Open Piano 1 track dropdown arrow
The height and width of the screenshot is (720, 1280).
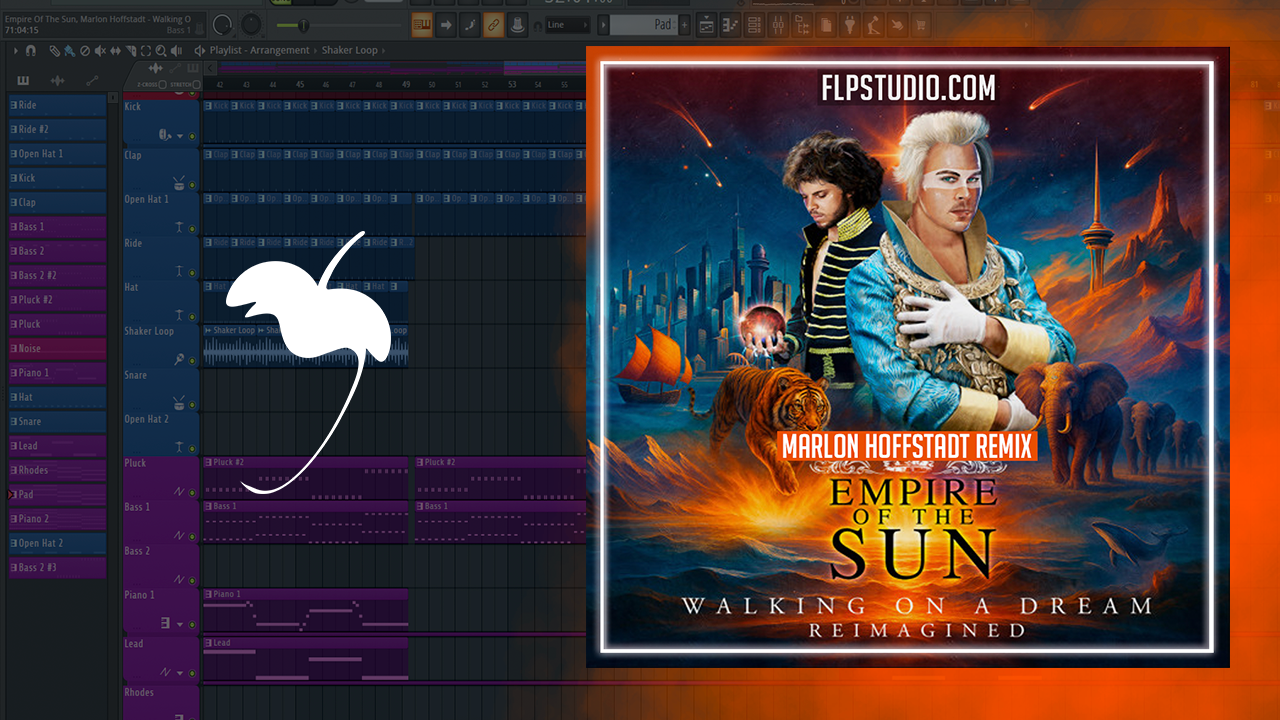(x=180, y=625)
